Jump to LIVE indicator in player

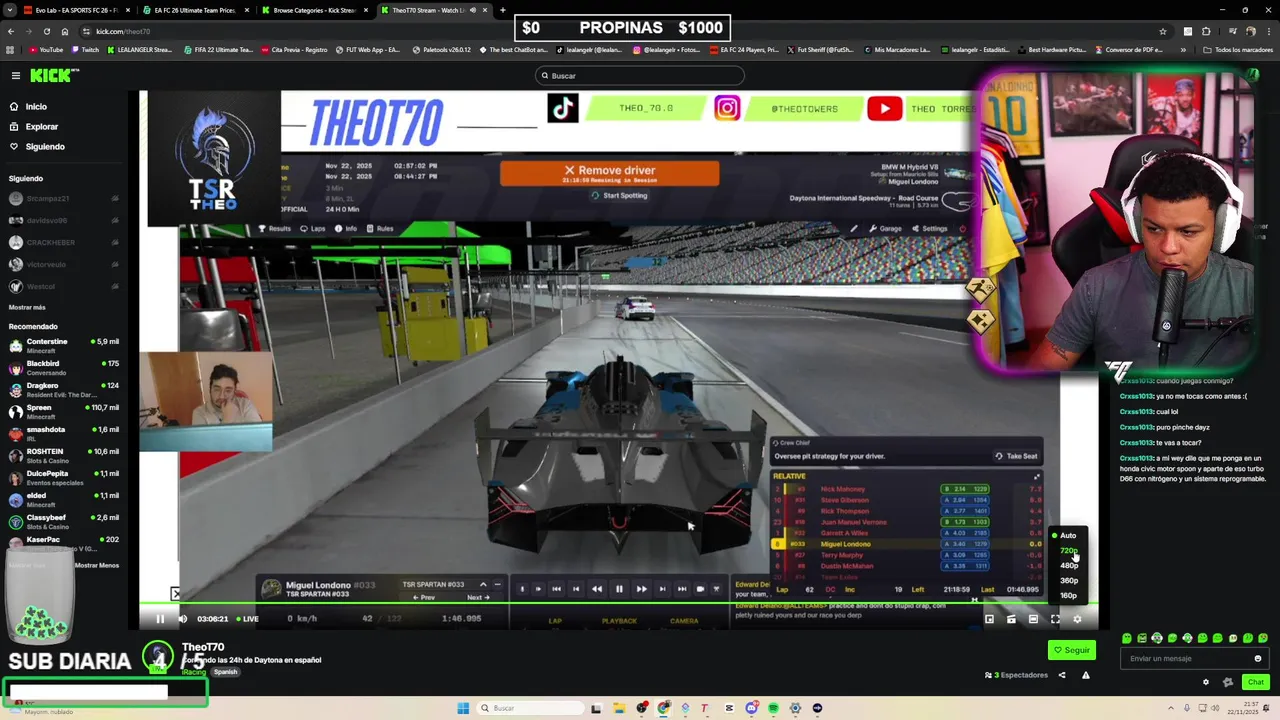[247, 619]
